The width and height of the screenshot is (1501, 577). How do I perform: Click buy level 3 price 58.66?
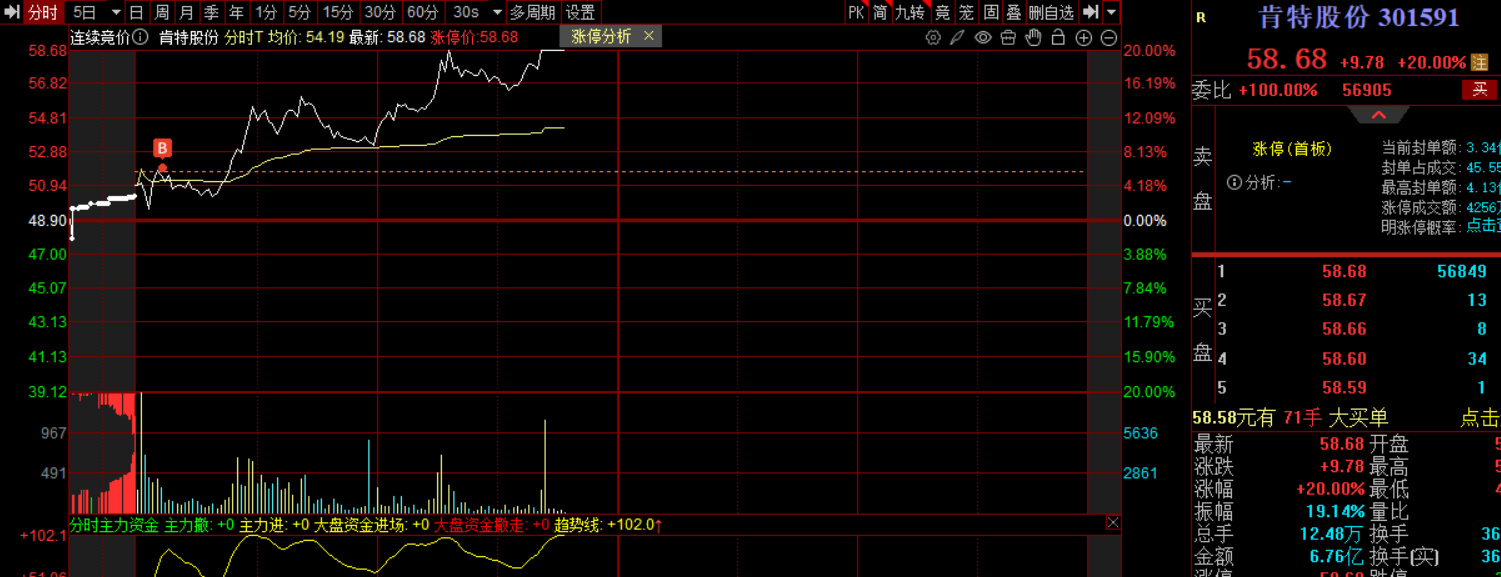point(1344,329)
